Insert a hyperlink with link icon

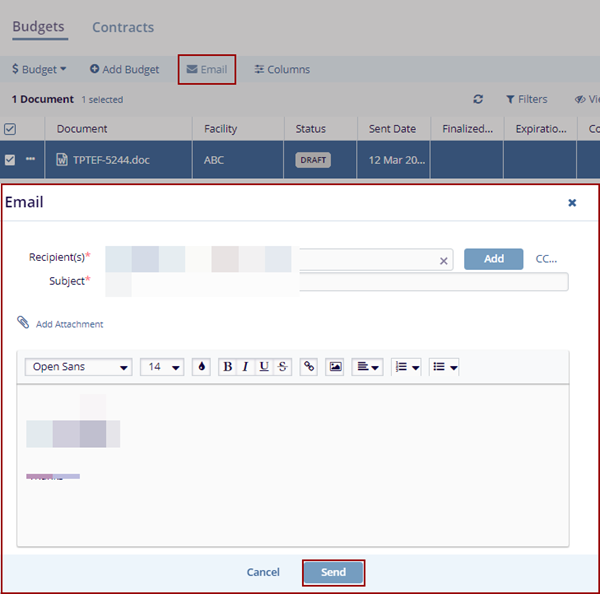tap(309, 367)
